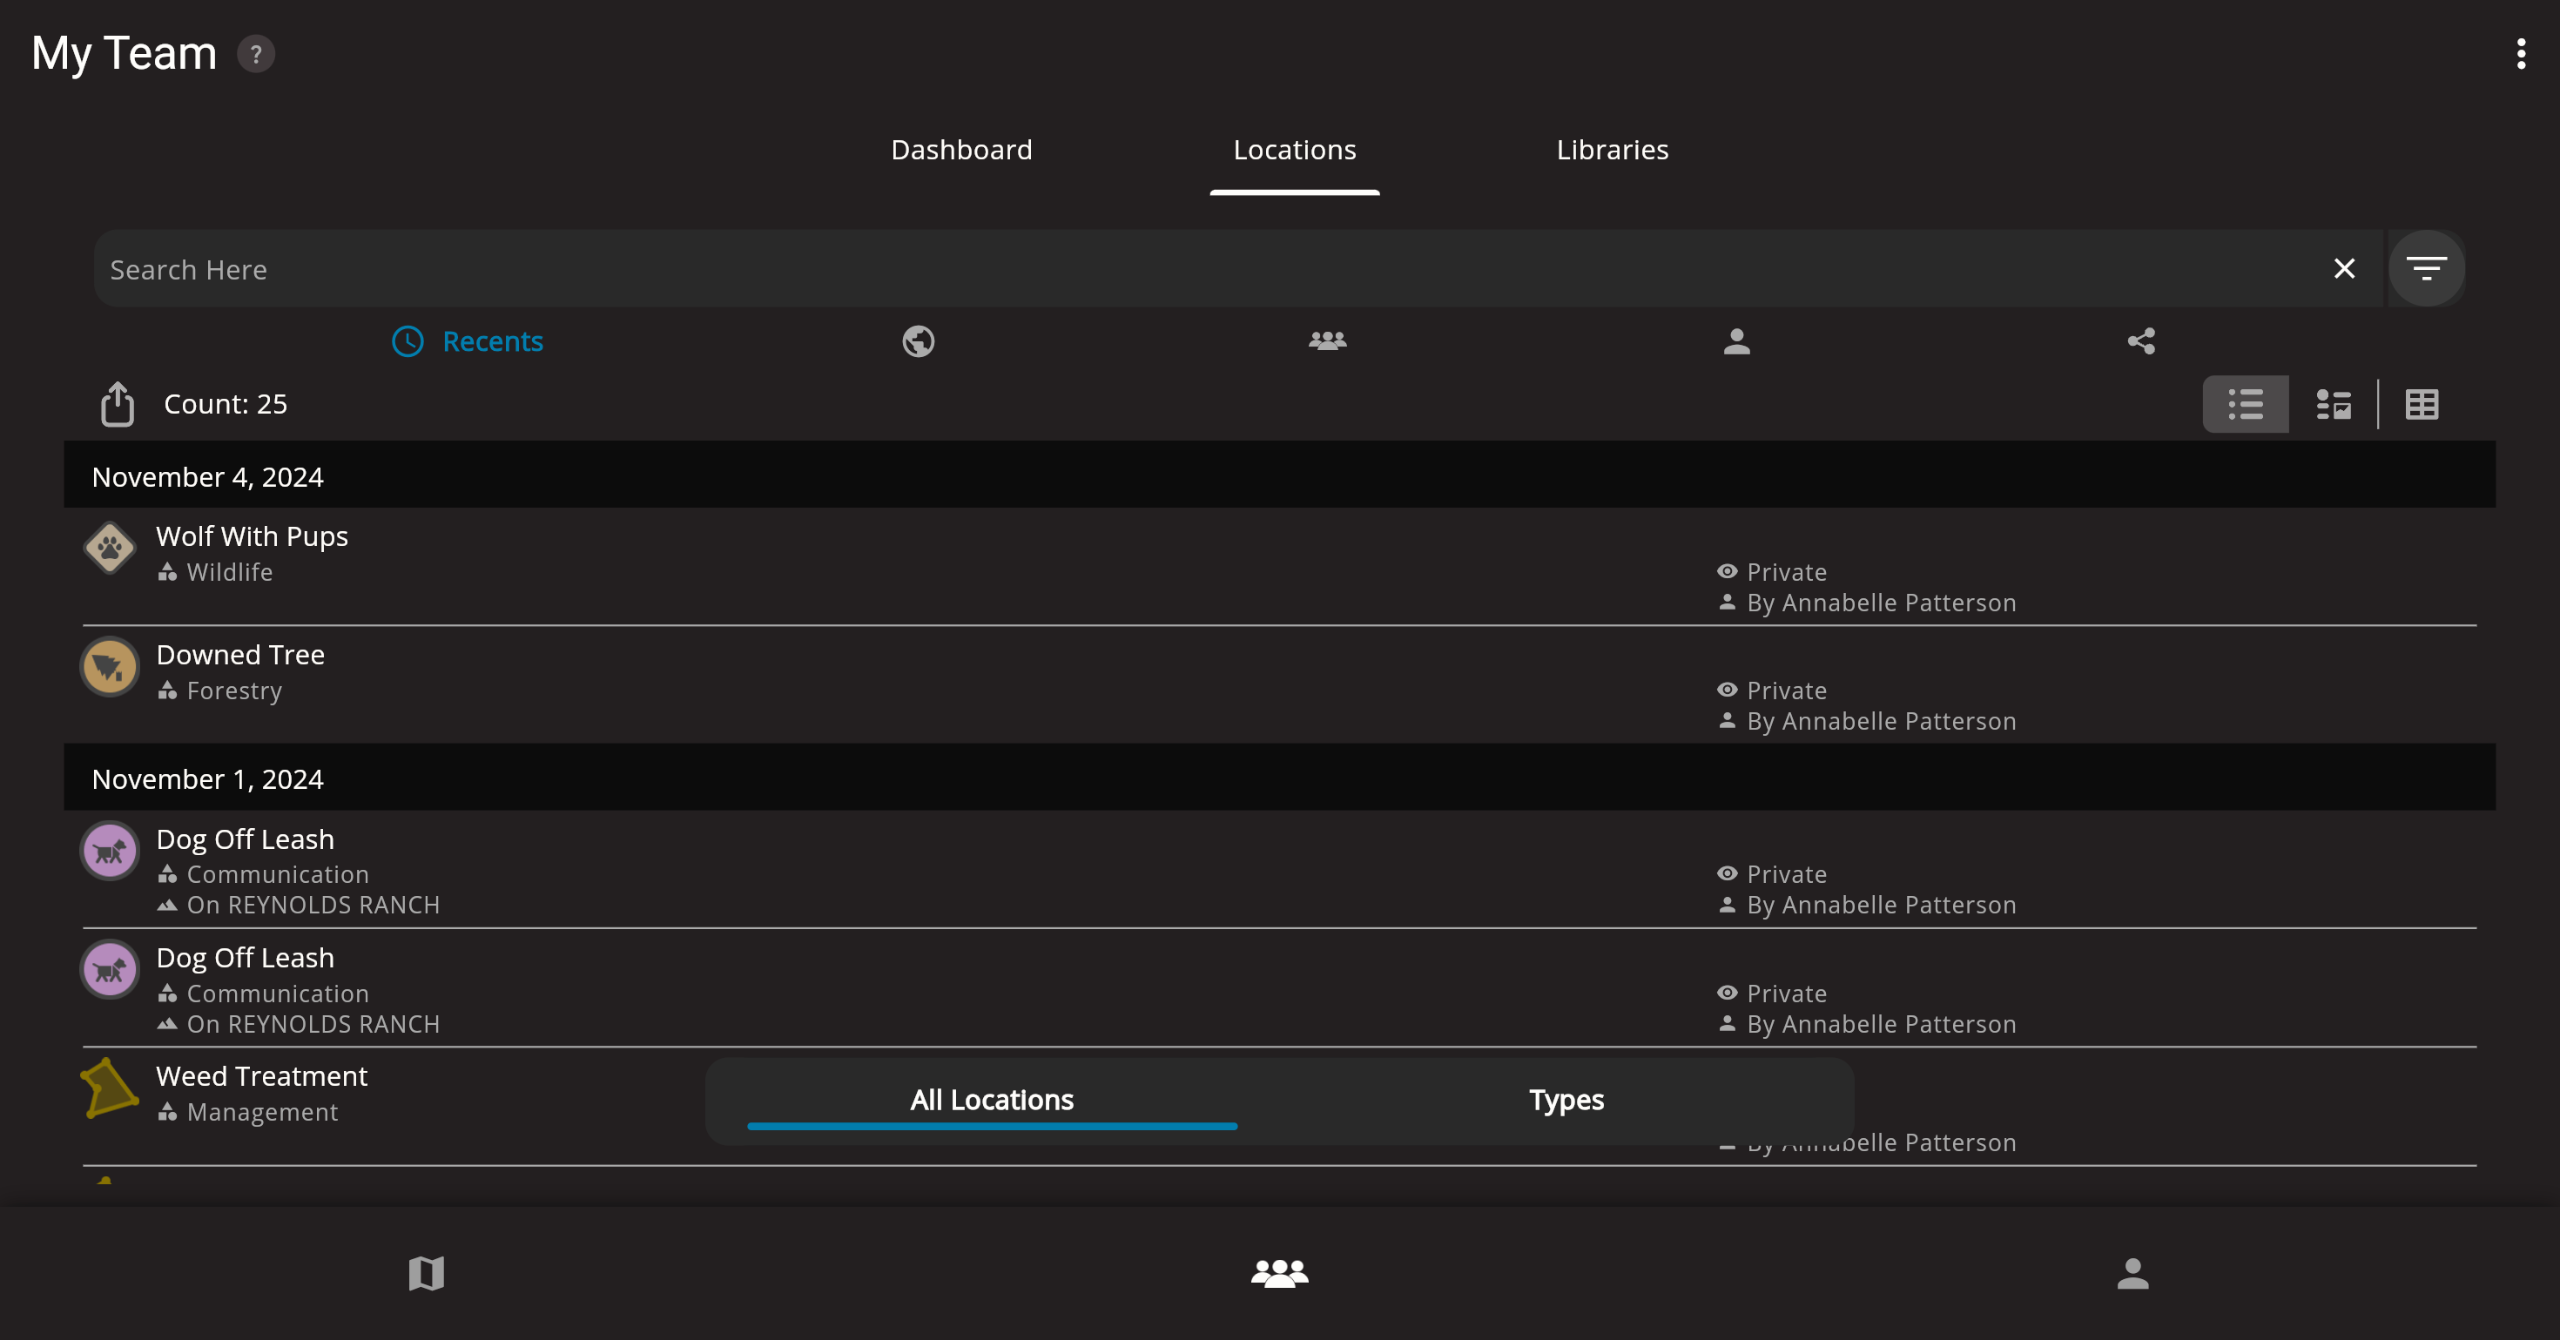This screenshot has width=2560, height=1340.
Task: Select the Recents filter
Action: [468, 342]
